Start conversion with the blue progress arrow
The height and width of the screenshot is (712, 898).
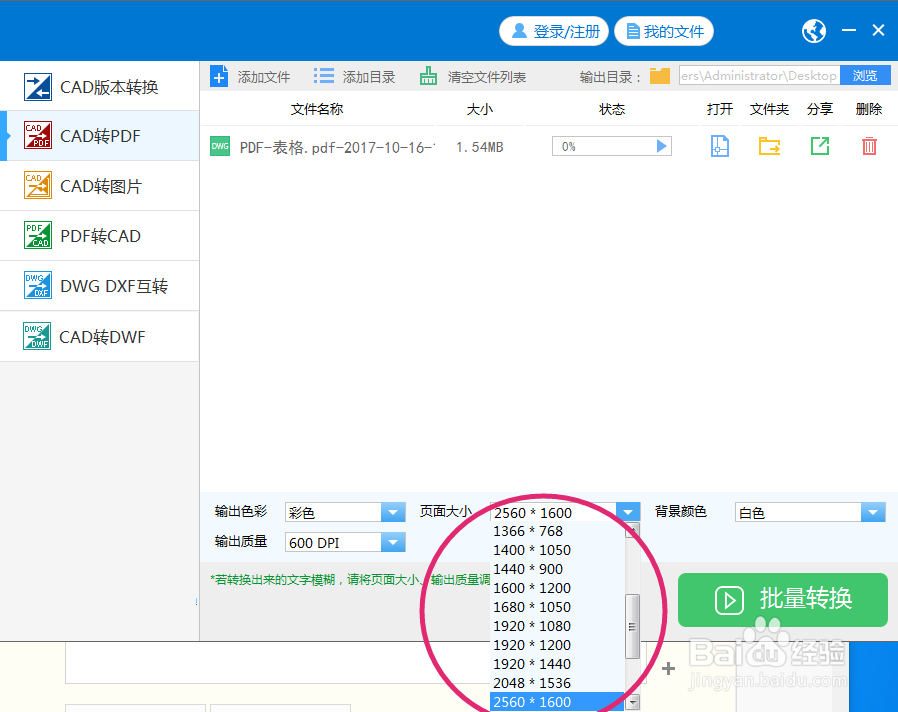(x=660, y=145)
